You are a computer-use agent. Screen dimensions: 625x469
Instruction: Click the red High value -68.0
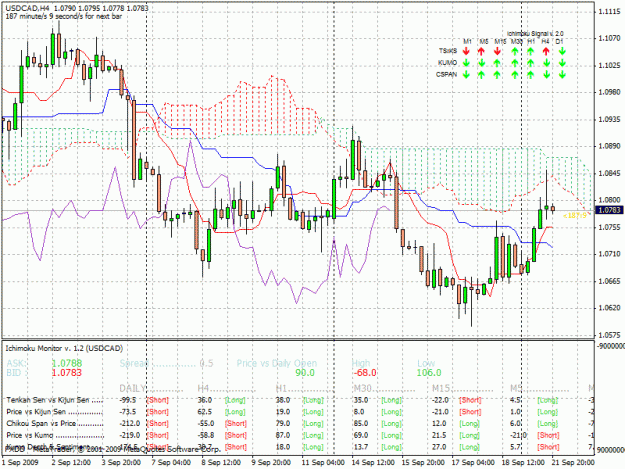(364, 373)
